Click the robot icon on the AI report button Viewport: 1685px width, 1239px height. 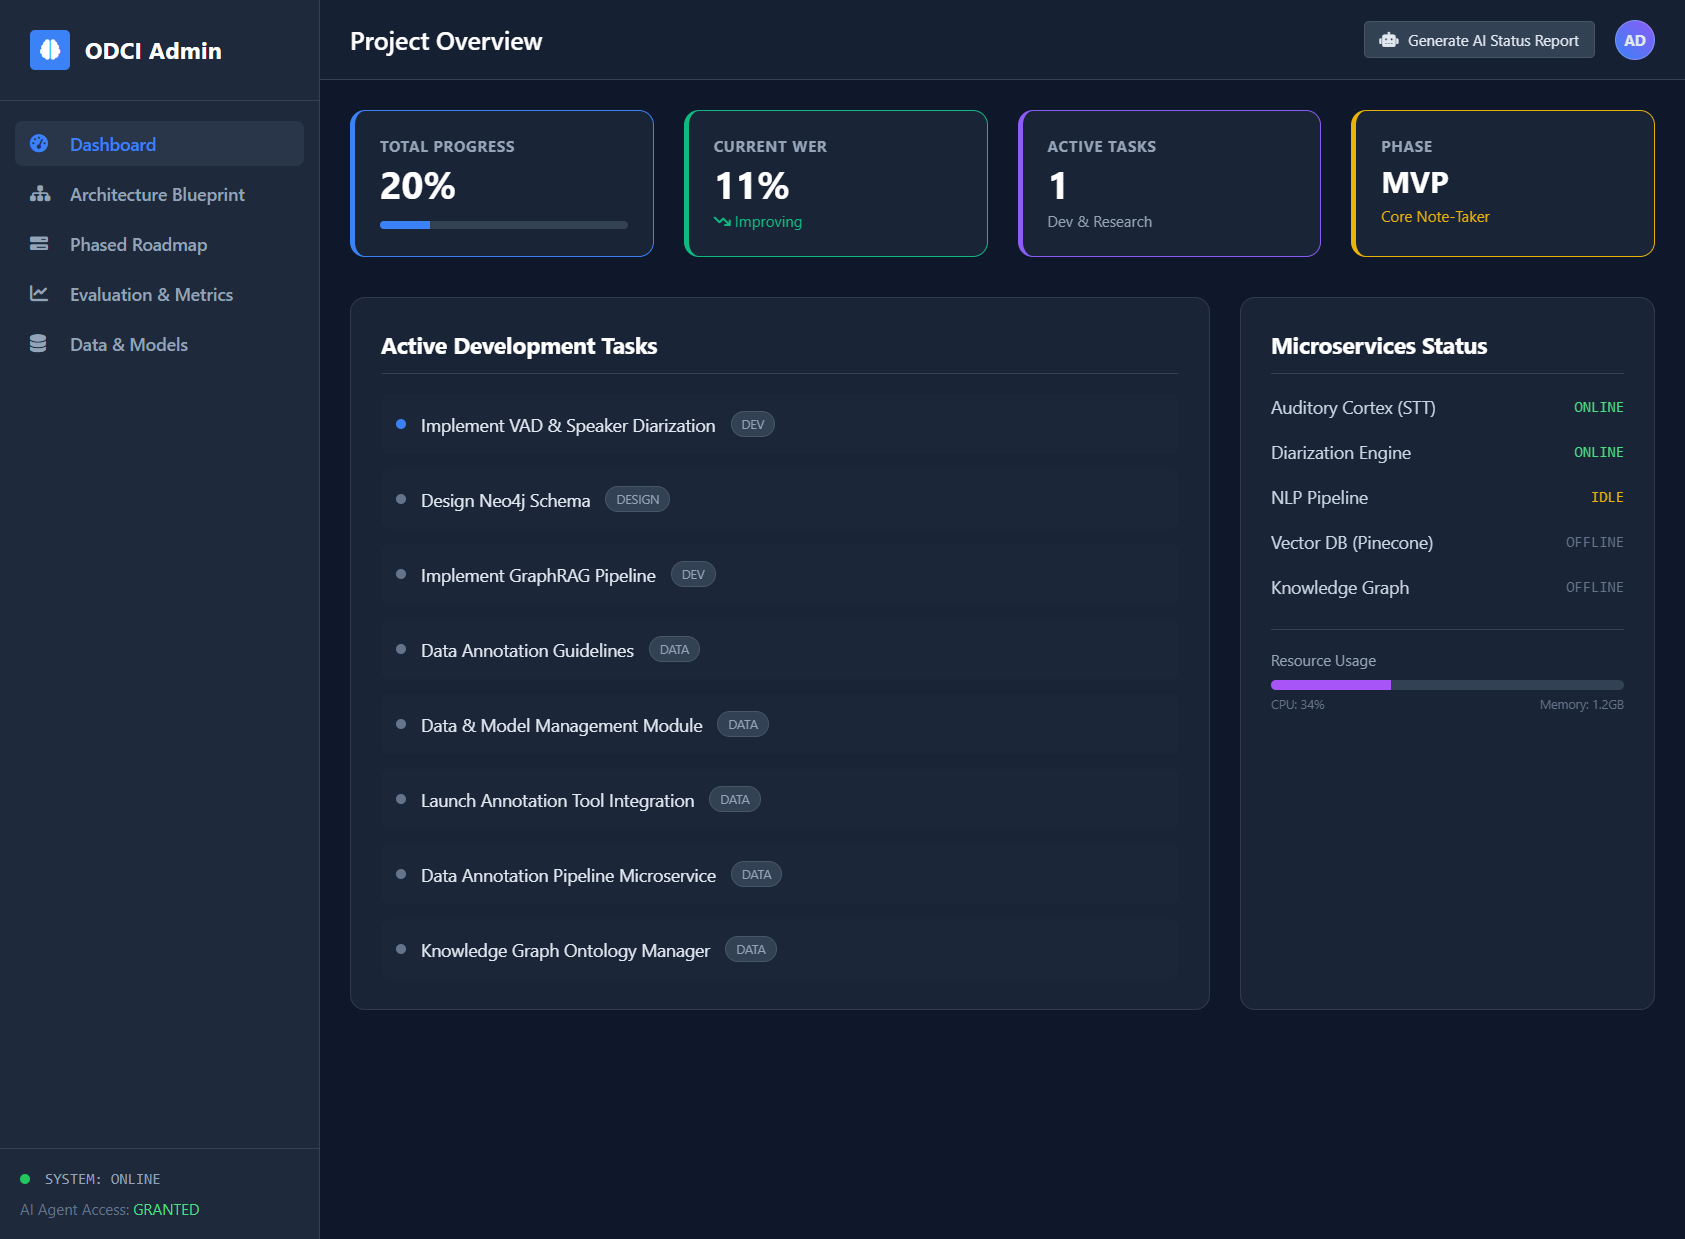(x=1389, y=39)
